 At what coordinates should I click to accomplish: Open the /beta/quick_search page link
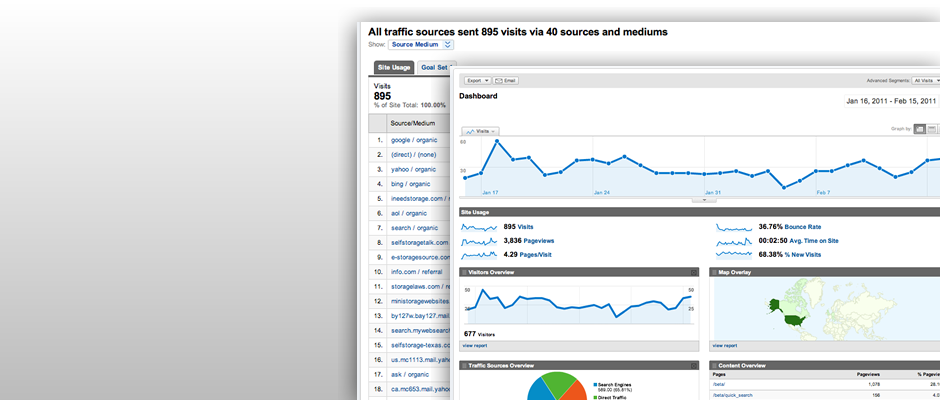pyautogui.click(x=732, y=395)
